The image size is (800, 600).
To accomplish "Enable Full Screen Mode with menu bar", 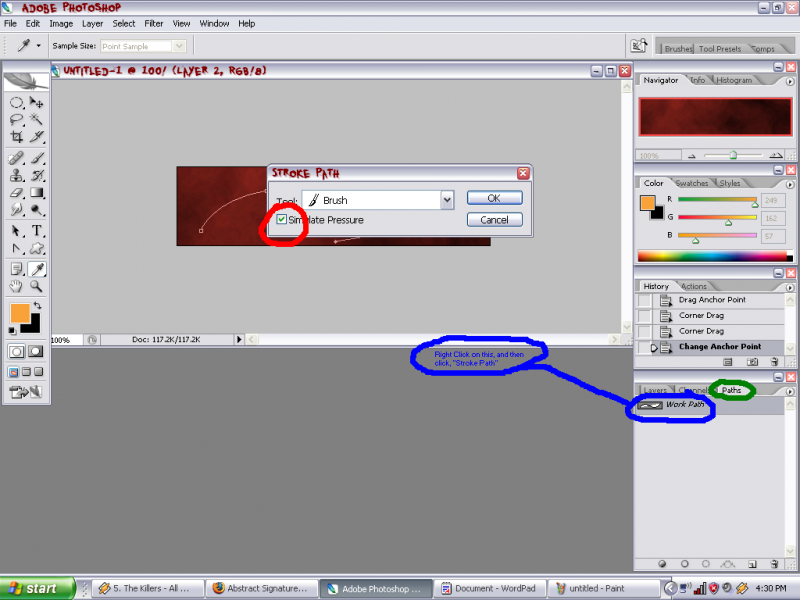I will pyautogui.click(x=27, y=372).
